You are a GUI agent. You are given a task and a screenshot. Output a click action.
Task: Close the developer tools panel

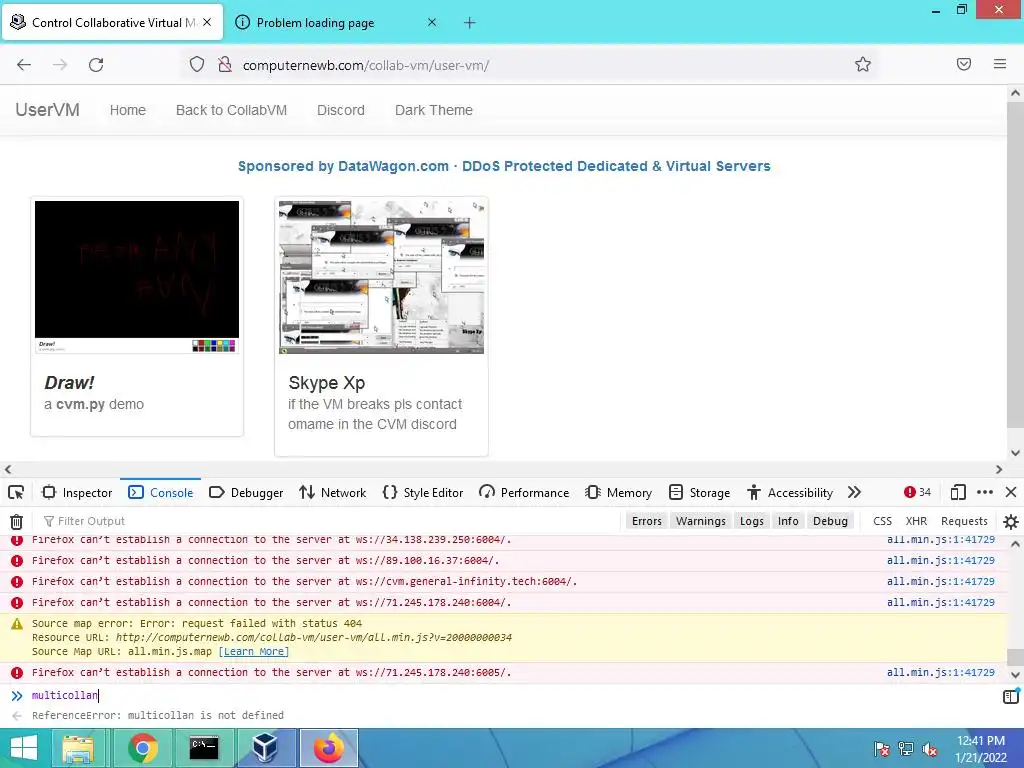pos(1011,492)
